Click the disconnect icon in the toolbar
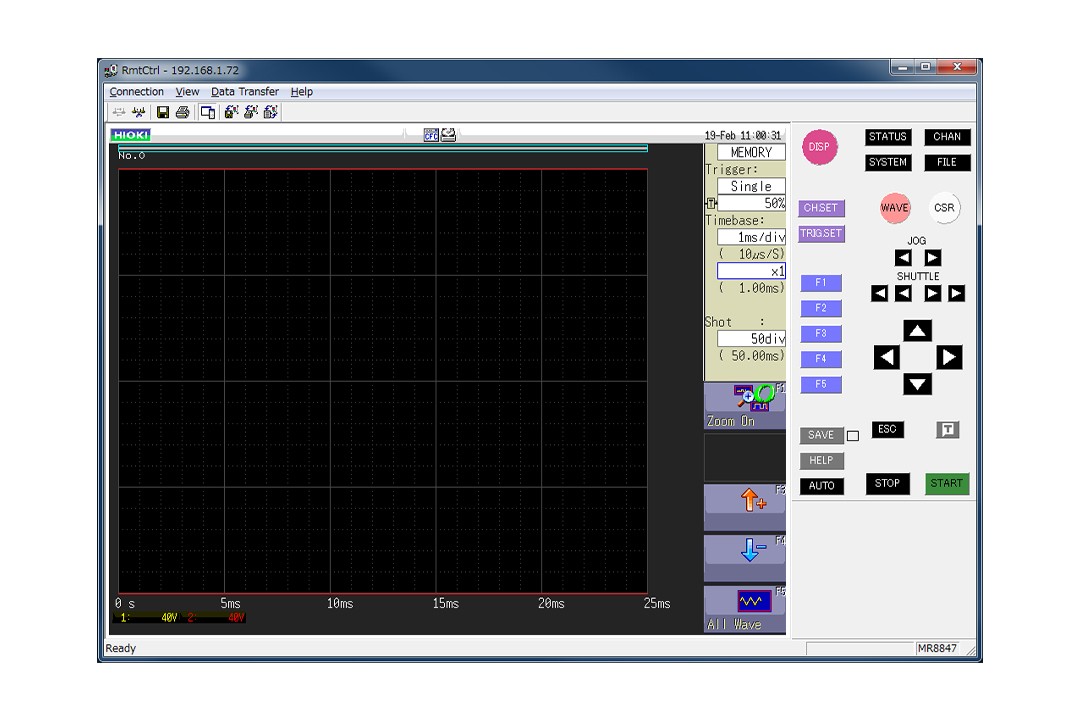This screenshot has height=720, width=1080. click(138, 112)
